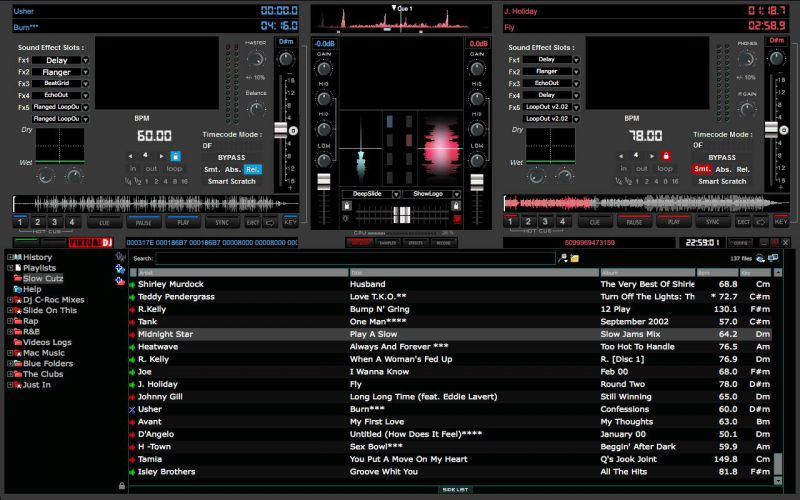Click the crossfader handle in the mixer
The height and width of the screenshot is (500, 800).
click(402, 214)
